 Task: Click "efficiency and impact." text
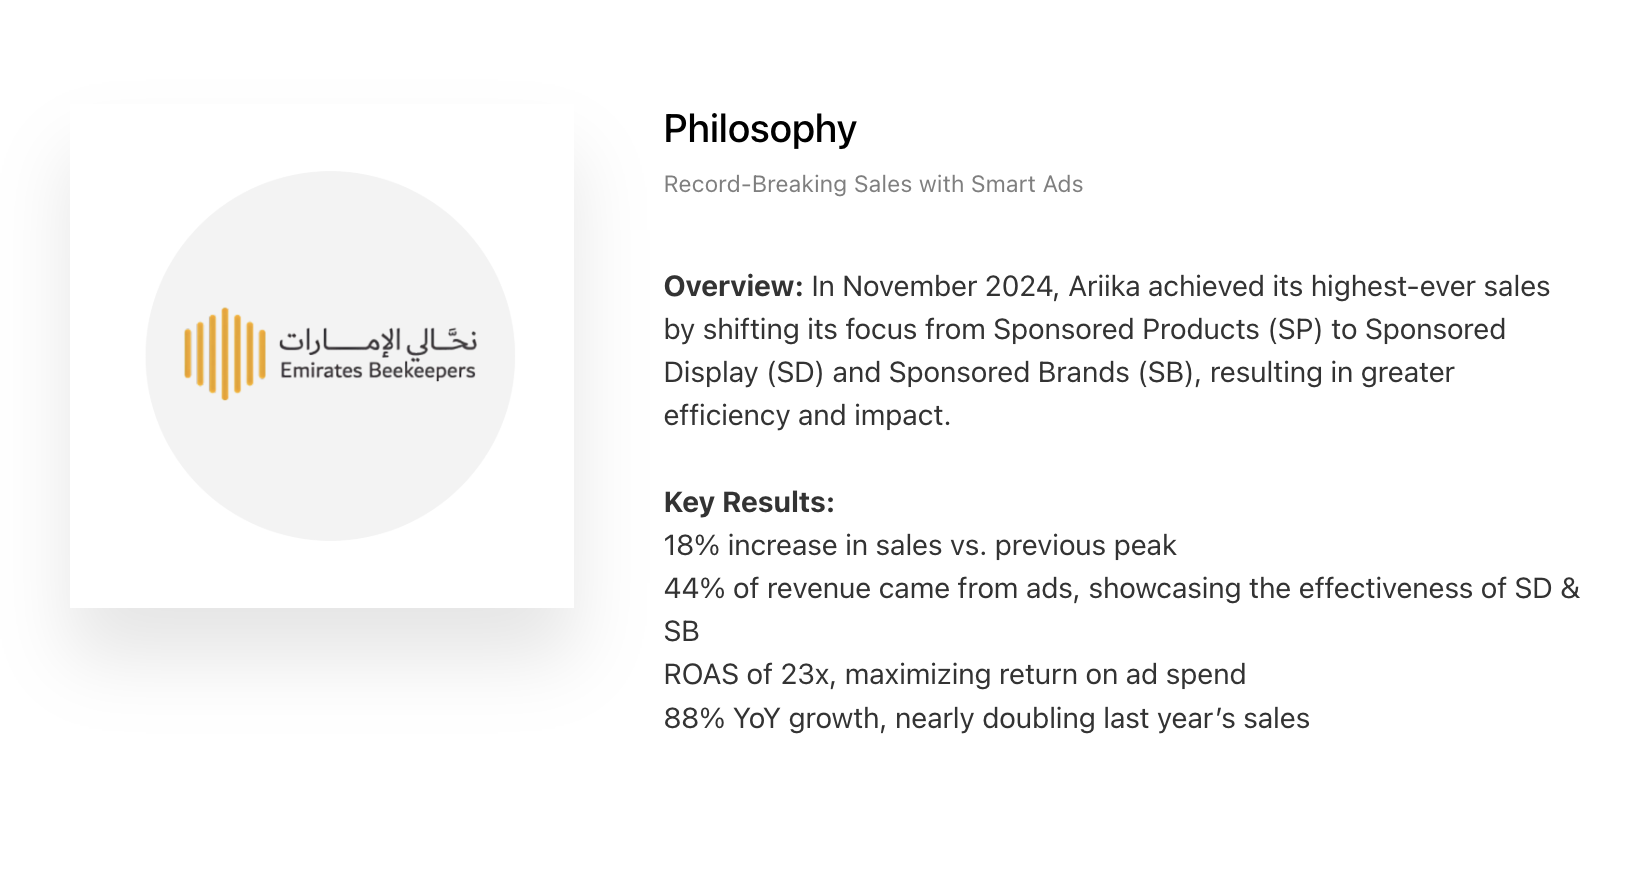pyautogui.click(x=807, y=415)
